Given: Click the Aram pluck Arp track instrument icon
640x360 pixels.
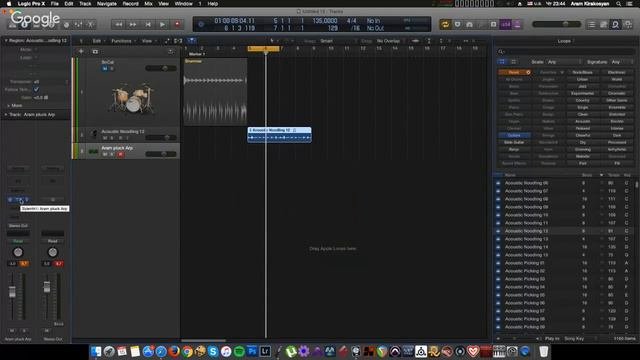Looking at the screenshot, I should (93, 151).
